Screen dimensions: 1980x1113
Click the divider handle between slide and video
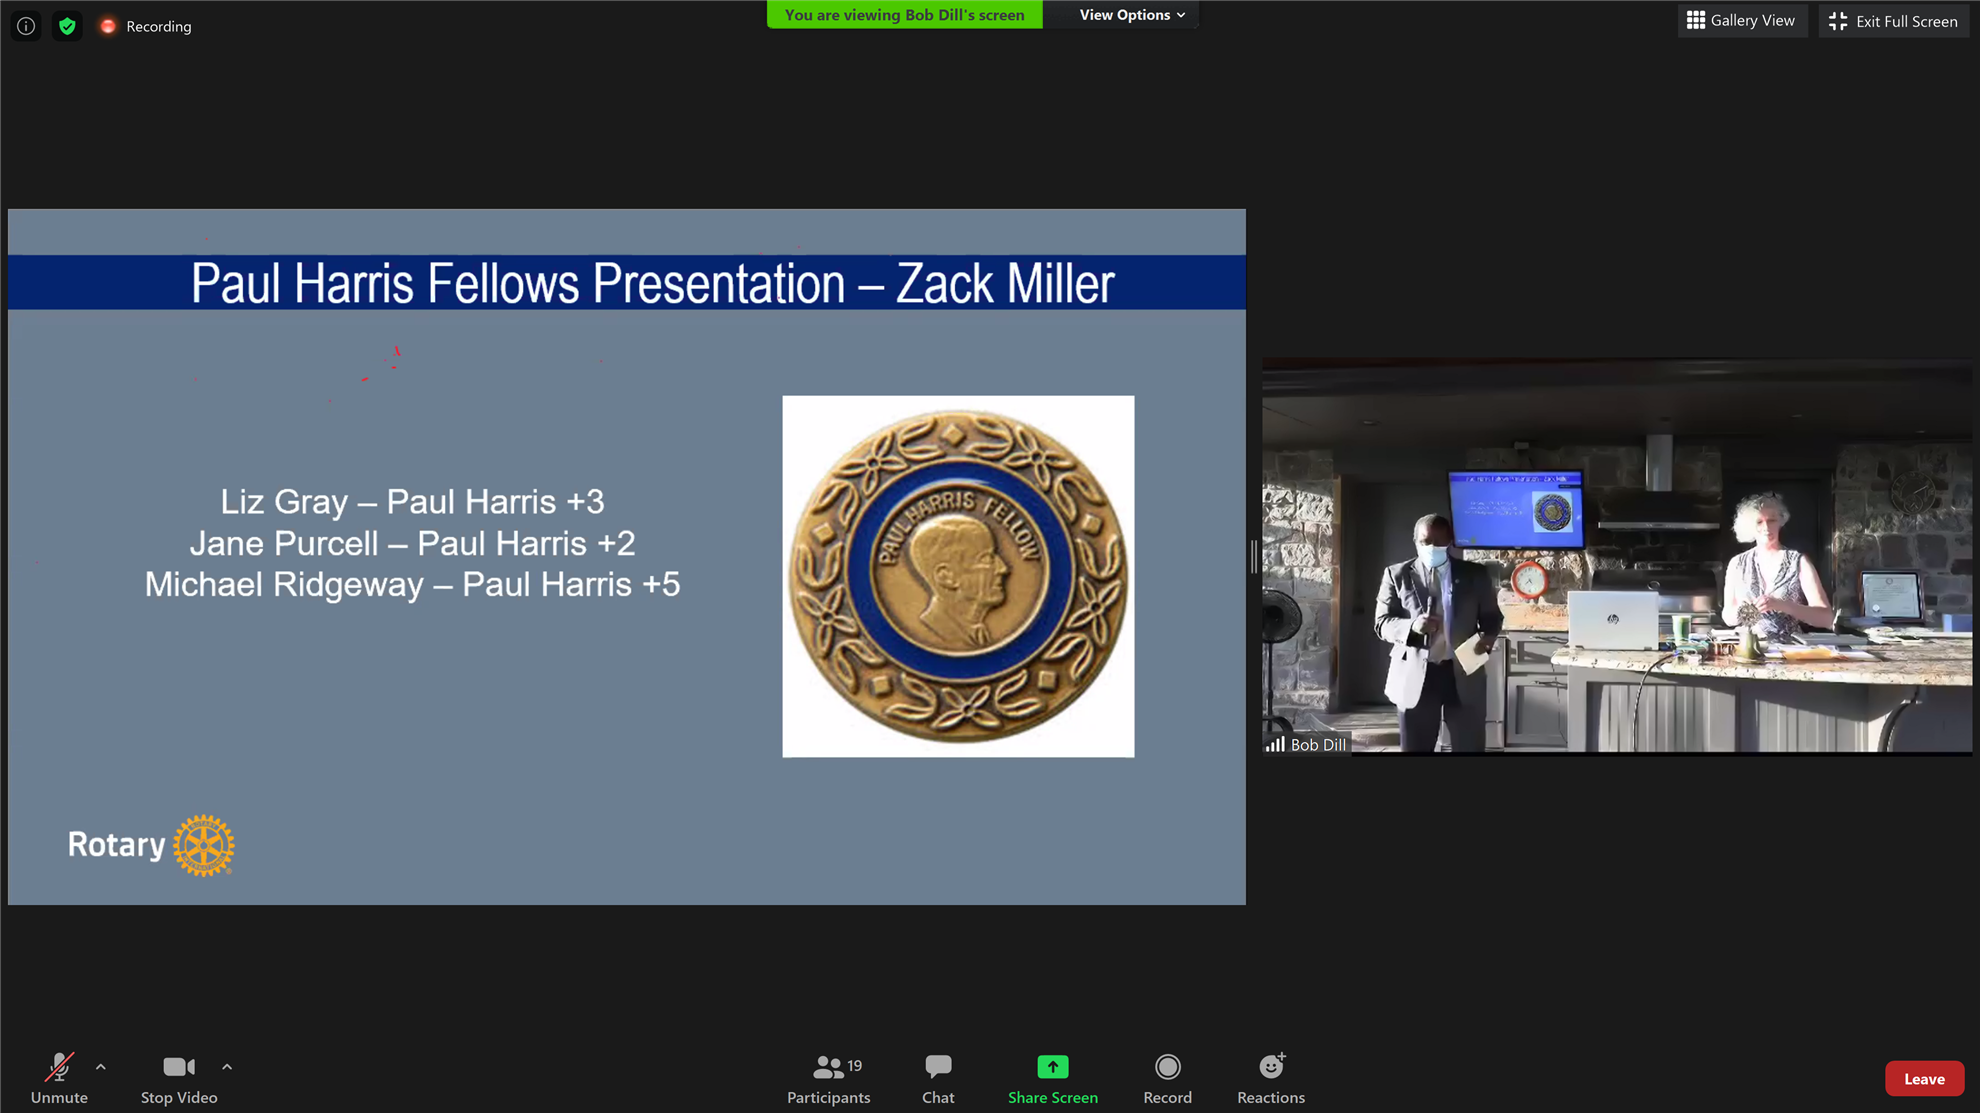(1253, 556)
